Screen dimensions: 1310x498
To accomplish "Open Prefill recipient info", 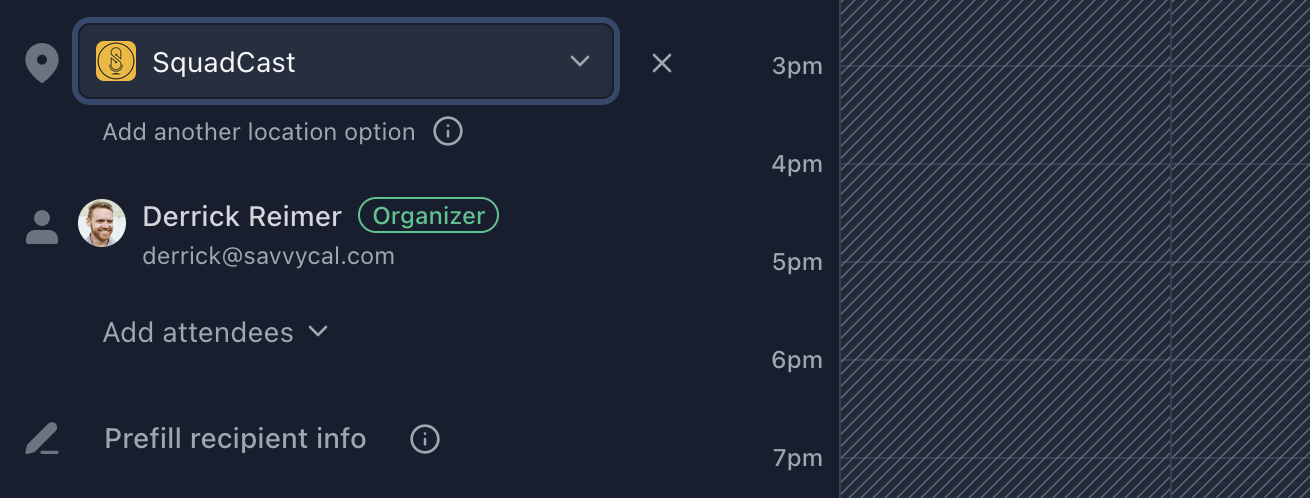I will coord(235,439).
